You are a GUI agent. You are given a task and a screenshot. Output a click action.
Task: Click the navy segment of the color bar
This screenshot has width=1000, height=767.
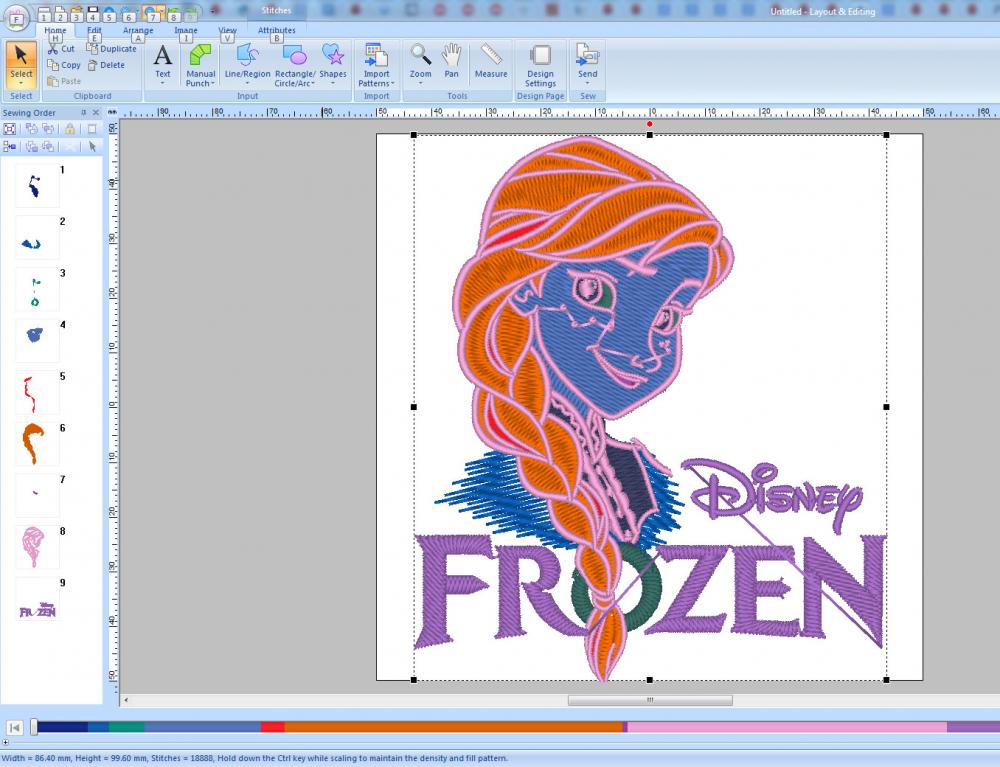pos(62,727)
